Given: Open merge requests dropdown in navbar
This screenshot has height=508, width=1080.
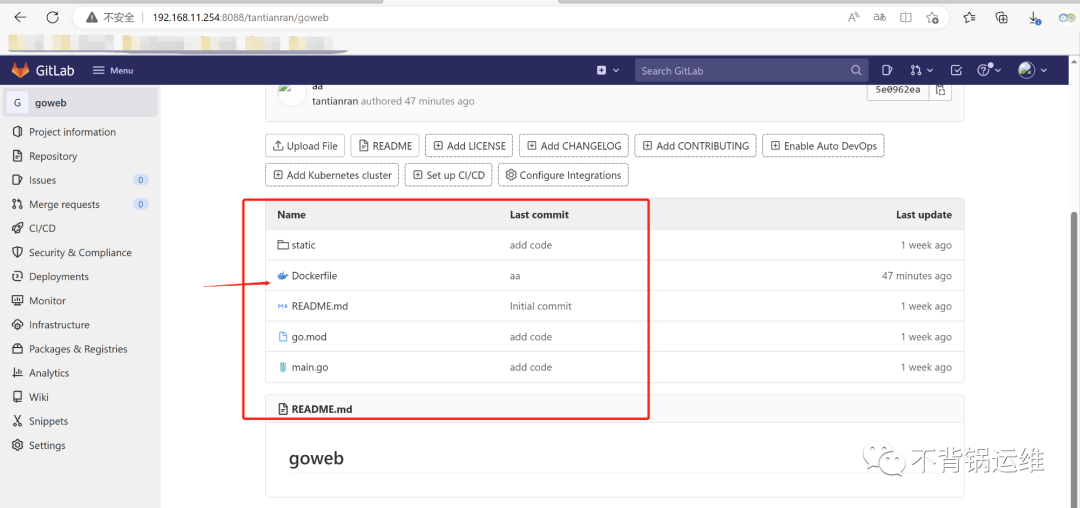Looking at the screenshot, I should [922, 70].
